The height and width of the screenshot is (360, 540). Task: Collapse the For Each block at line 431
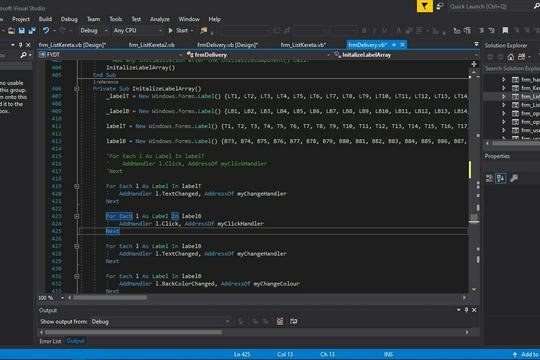pyautogui.click(x=77, y=276)
